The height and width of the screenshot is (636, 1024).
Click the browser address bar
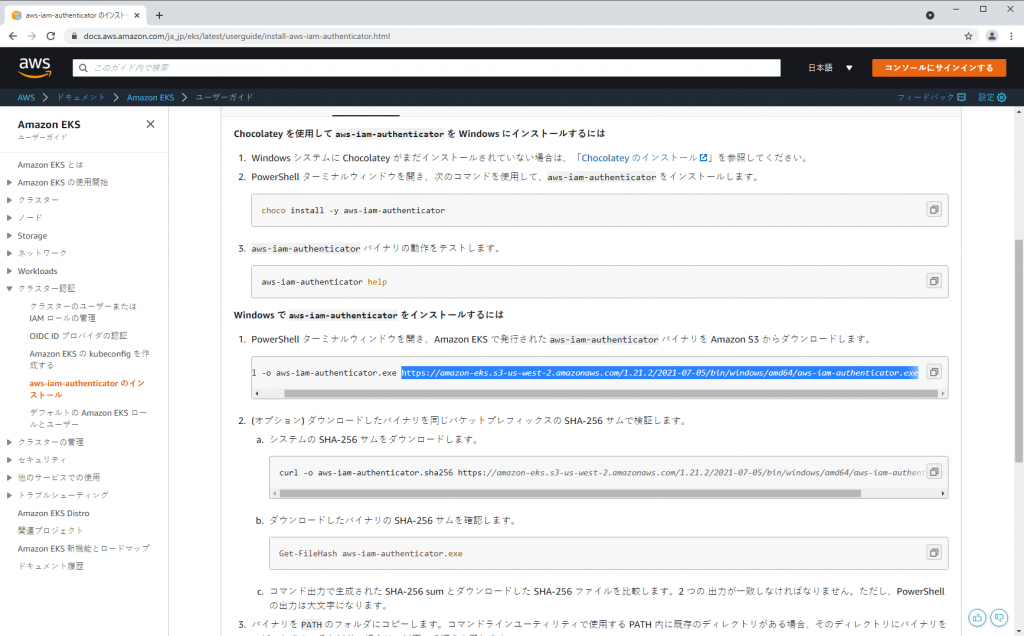click(513, 36)
